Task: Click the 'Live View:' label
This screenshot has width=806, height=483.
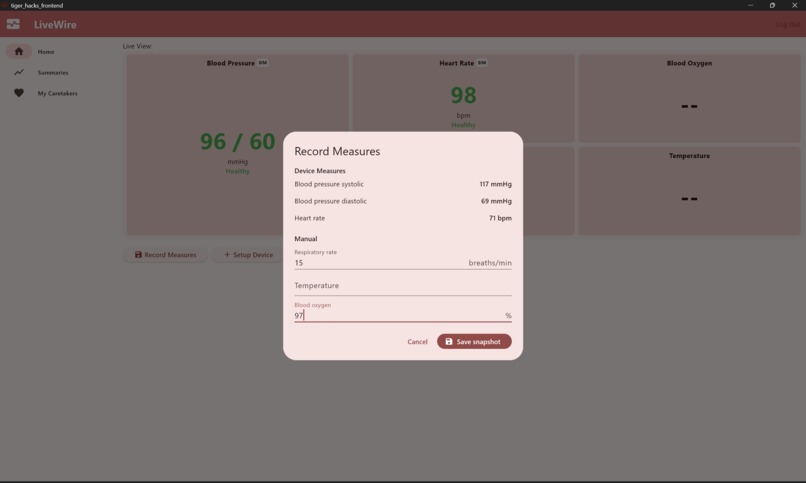Action: click(x=137, y=46)
